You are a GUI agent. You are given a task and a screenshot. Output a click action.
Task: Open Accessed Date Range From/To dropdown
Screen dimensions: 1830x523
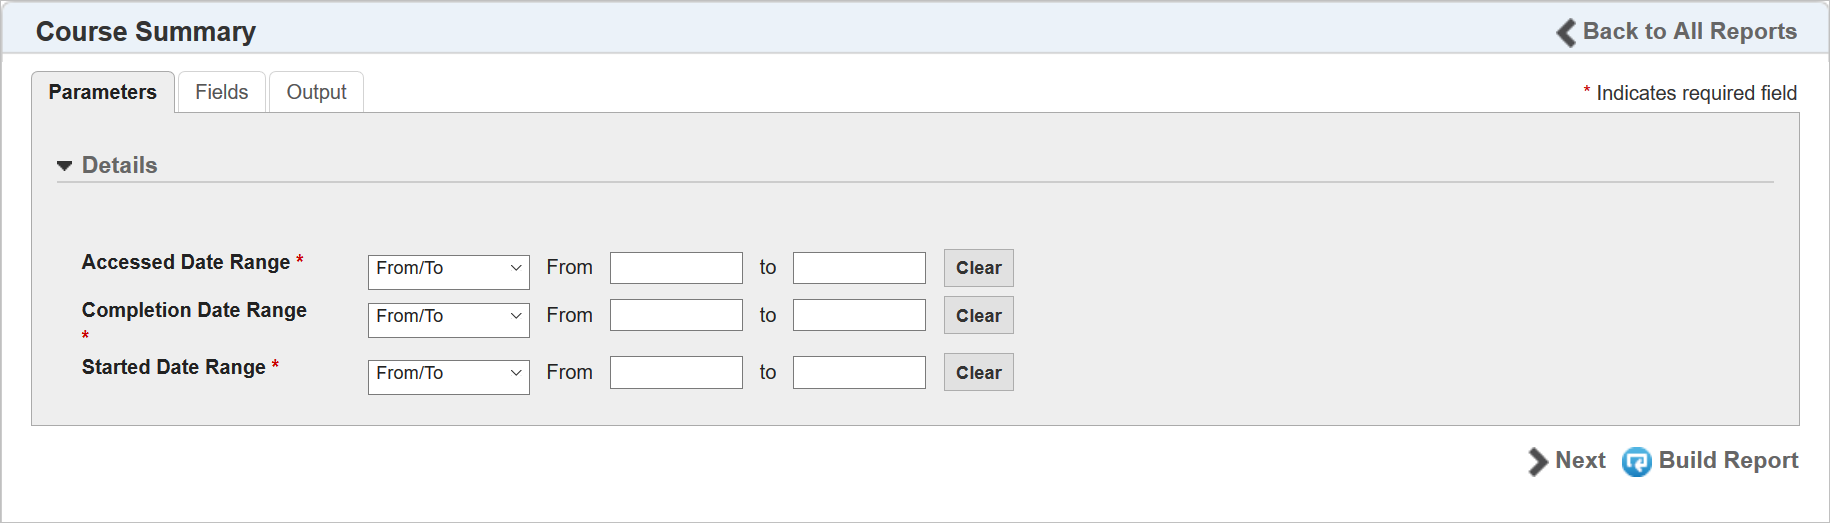[x=448, y=268]
